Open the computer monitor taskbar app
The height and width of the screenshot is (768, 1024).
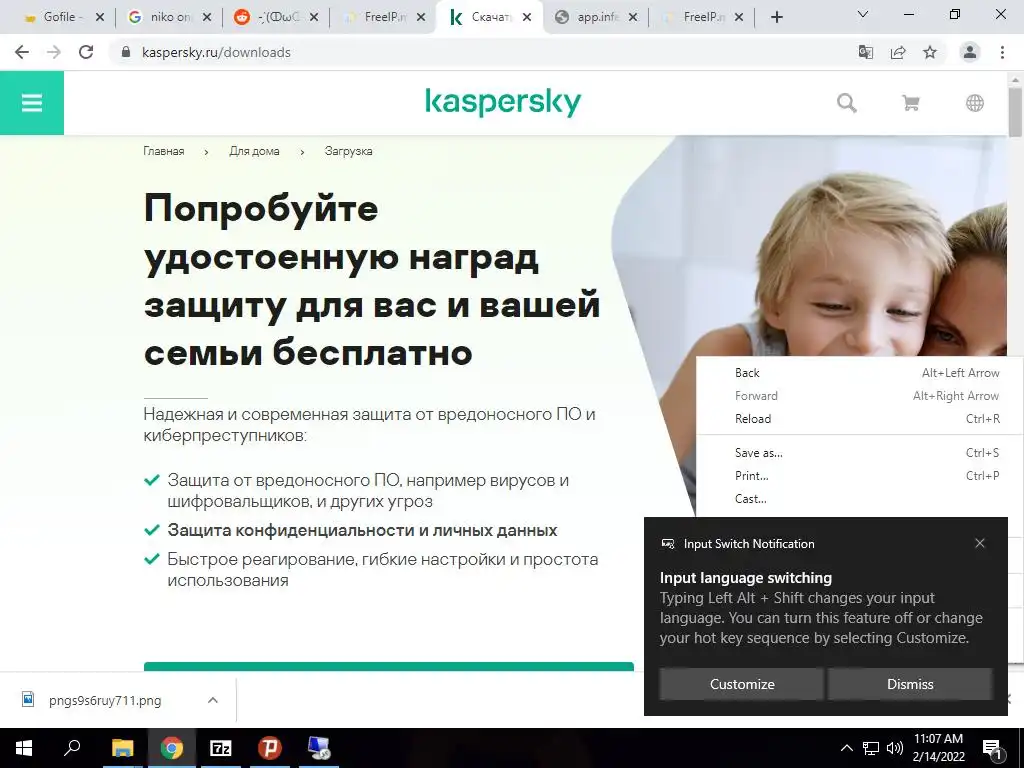click(319, 748)
